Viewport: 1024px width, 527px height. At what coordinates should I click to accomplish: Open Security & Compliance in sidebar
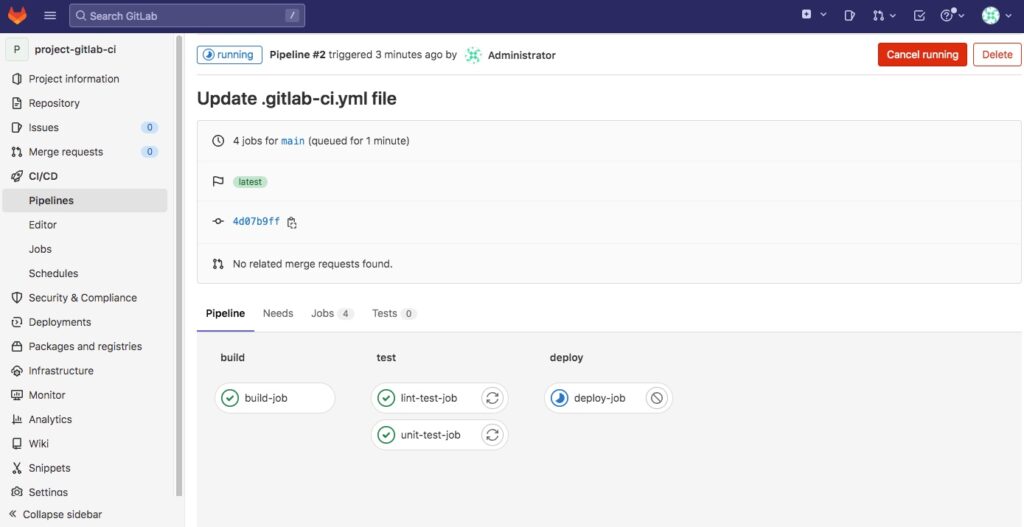pyautogui.click(x=83, y=298)
